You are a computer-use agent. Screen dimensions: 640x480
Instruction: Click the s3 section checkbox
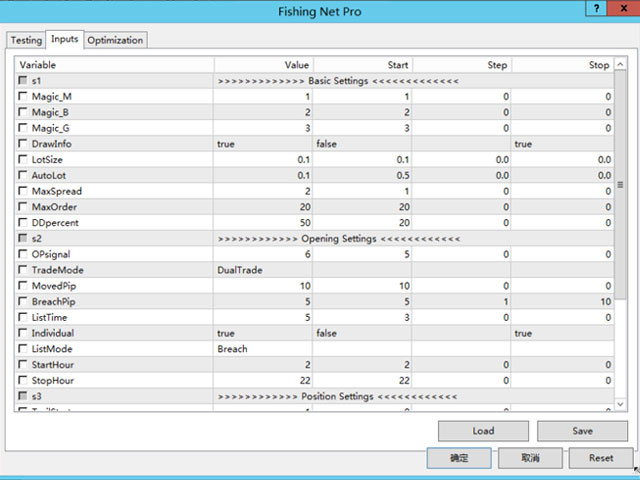(23, 396)
